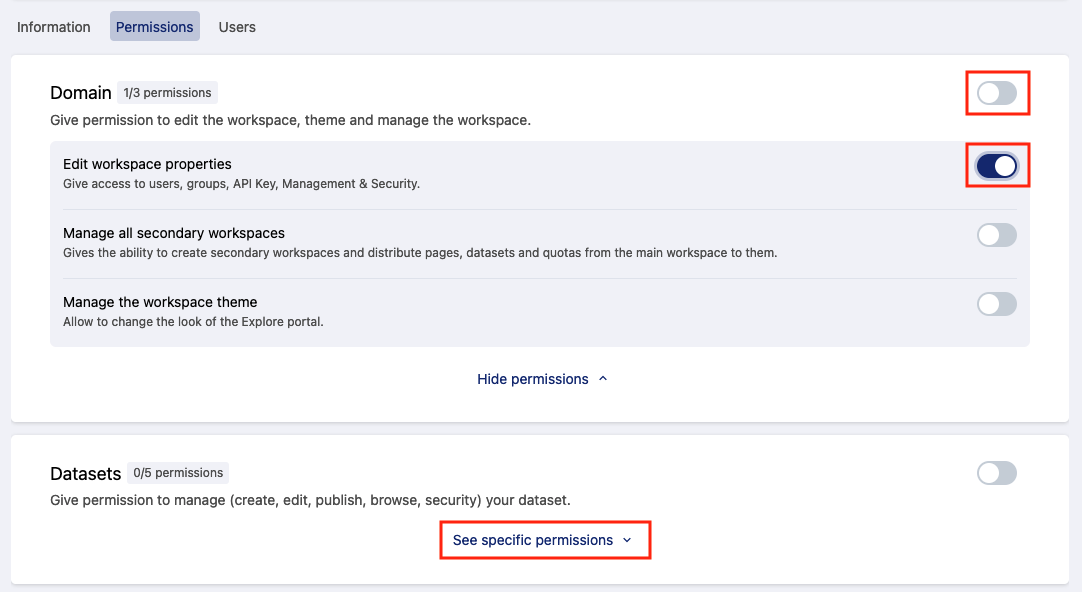The width and height of the screenshot is (1082, 592).
Task: Toggle on all Datasets permissions
Action: pos(996,473)
